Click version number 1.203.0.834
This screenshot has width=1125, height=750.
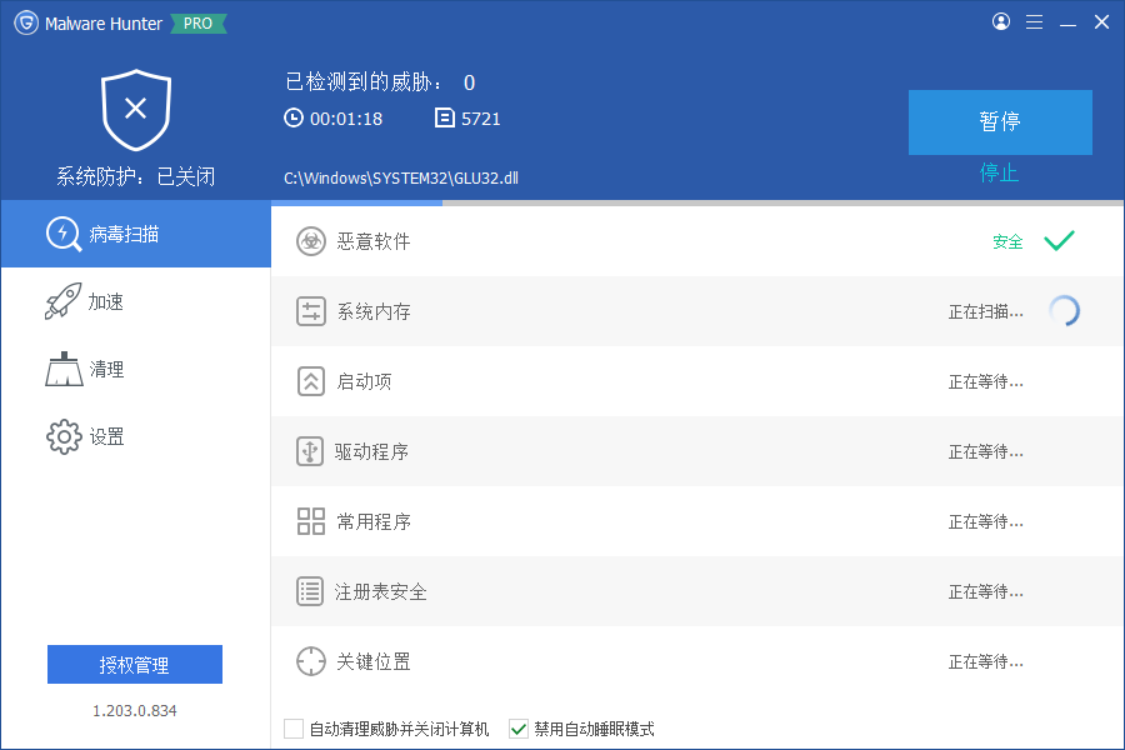point(135,711)
